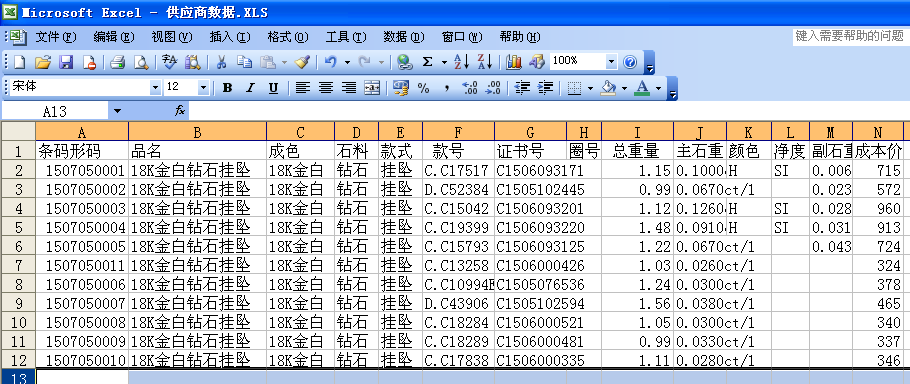Open the 视图 menu
Screen dimensions: 910x384
[172, 37]
